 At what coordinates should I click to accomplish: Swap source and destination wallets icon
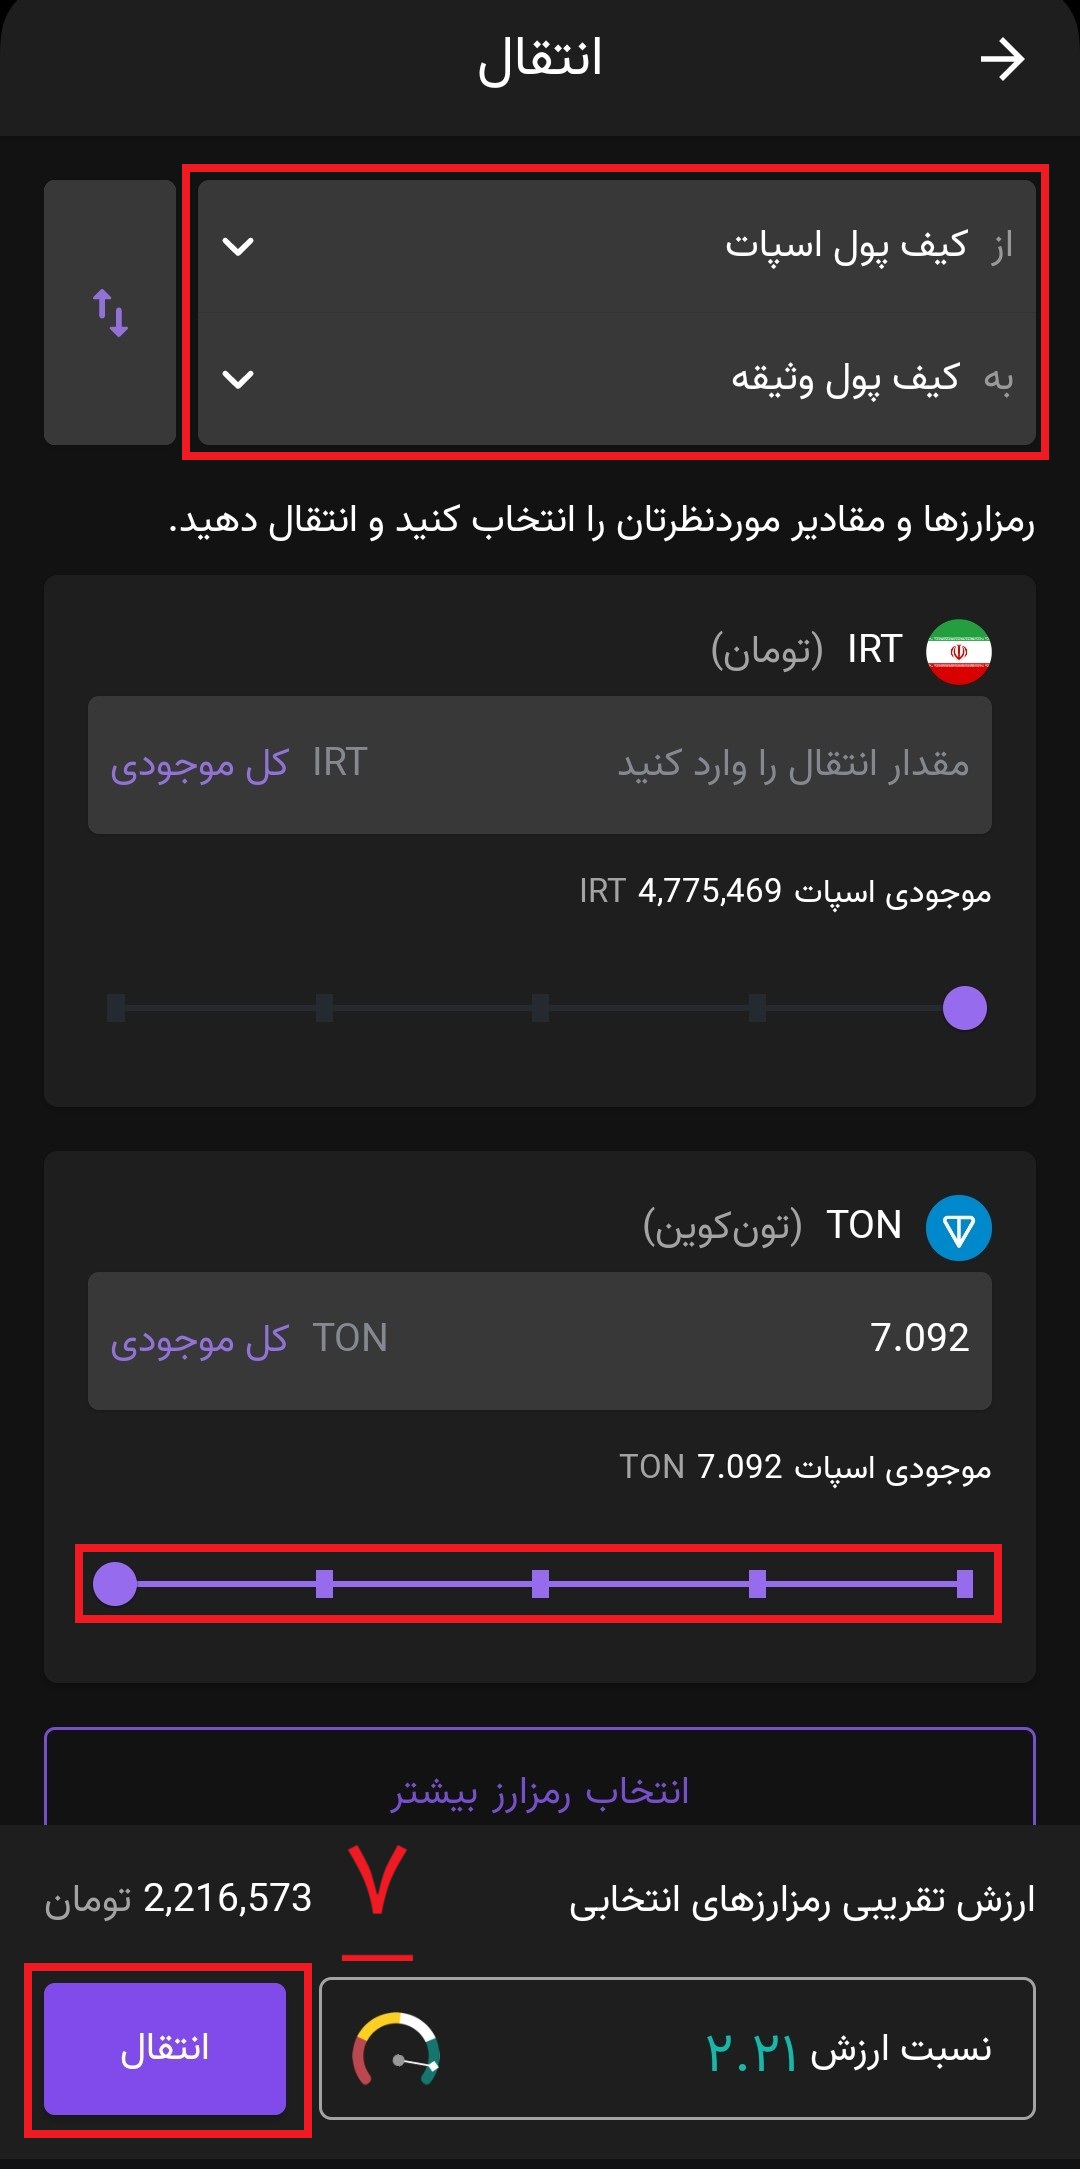tap(110, 313)
